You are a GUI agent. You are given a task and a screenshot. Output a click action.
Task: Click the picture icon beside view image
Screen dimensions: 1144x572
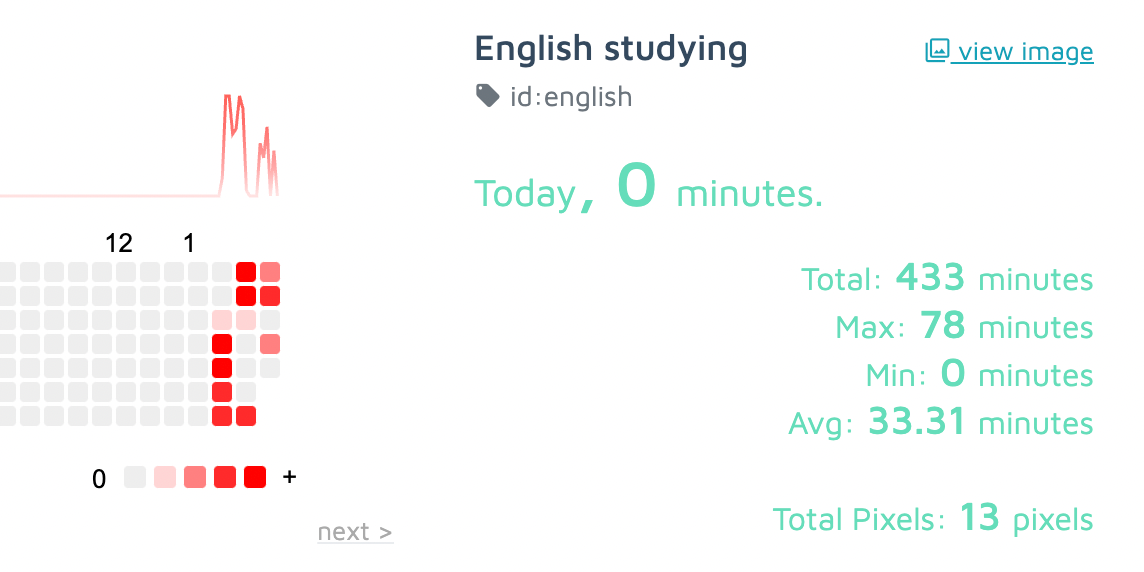pyautogui.click(x=937, y=50)
